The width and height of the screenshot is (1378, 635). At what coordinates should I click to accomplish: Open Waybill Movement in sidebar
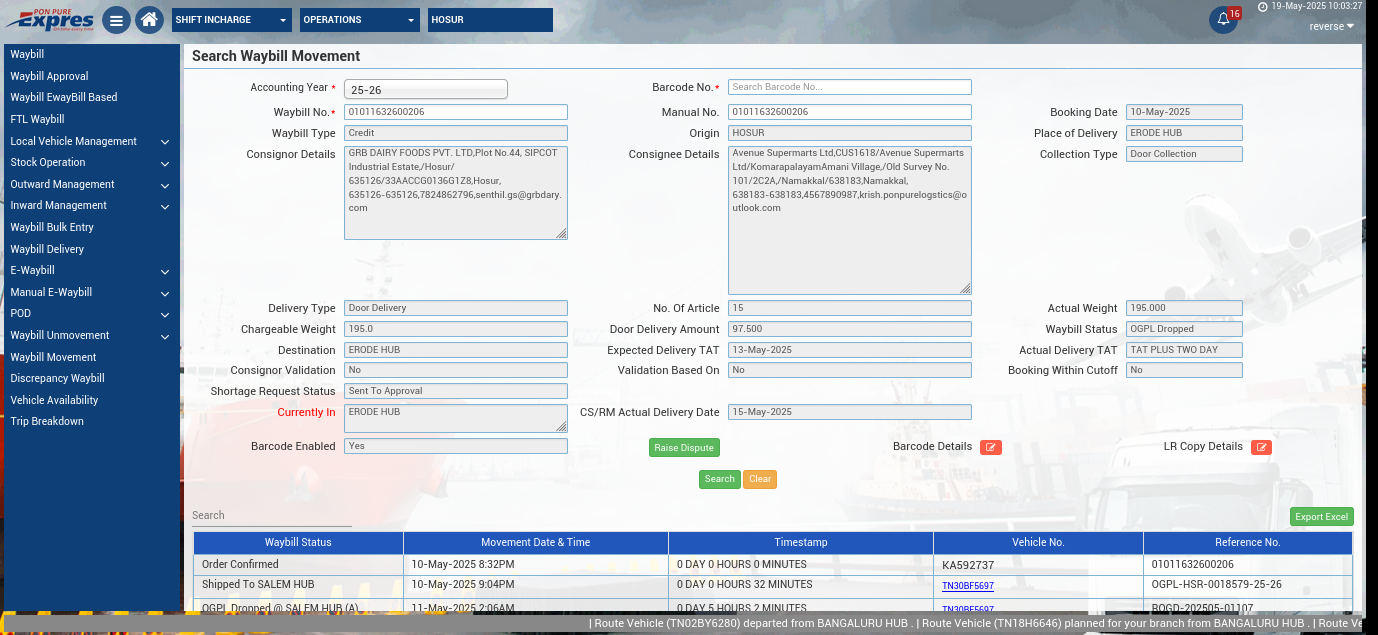(54, 357)
